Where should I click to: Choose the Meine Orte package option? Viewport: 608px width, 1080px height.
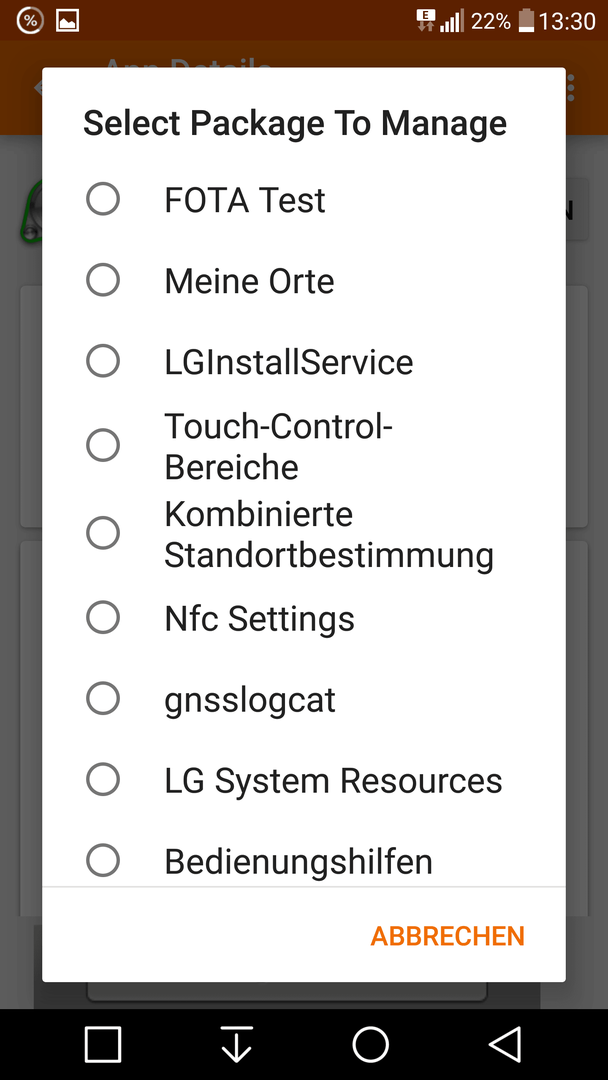[x=304, y=280]
